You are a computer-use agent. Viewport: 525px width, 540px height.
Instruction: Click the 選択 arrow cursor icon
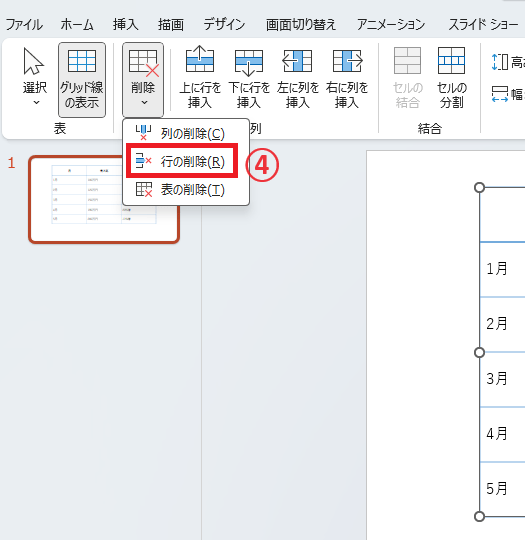point(34,62)
